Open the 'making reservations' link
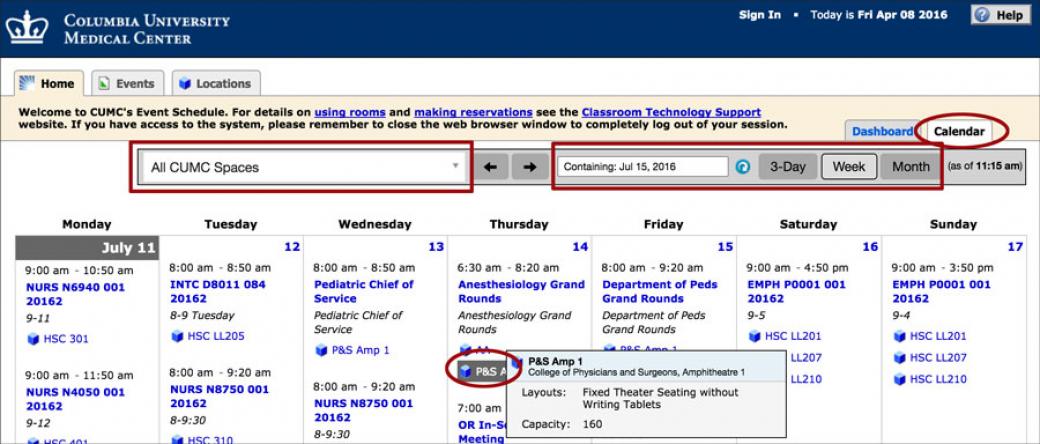Image resolution: width=1040 pixels, height=444 pixels. (x=473, y=112)
